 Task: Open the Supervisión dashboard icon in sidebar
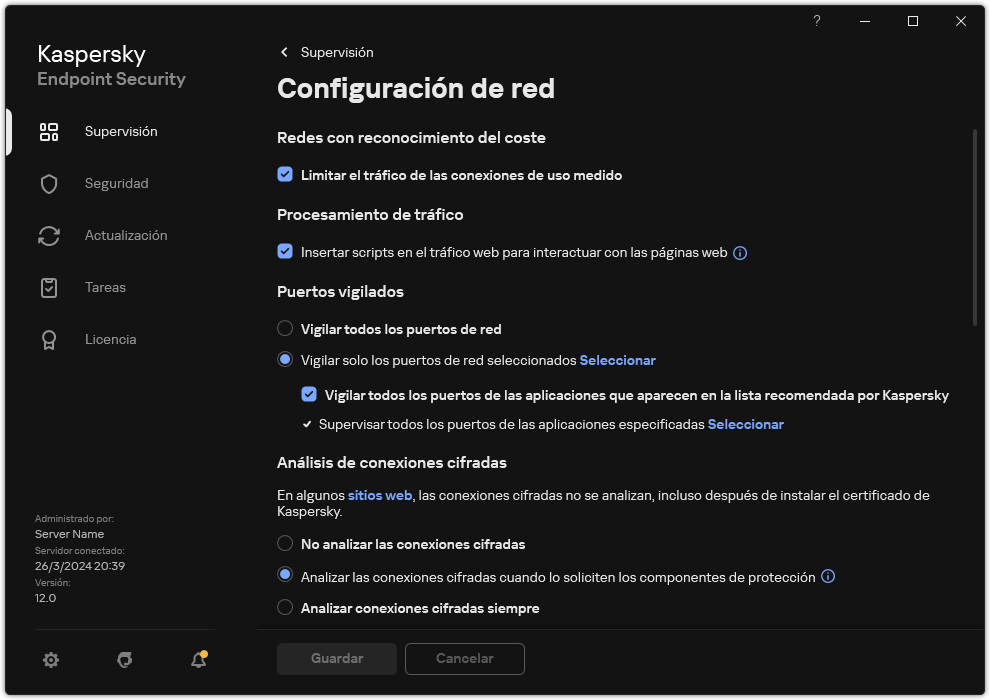[48, 131]
